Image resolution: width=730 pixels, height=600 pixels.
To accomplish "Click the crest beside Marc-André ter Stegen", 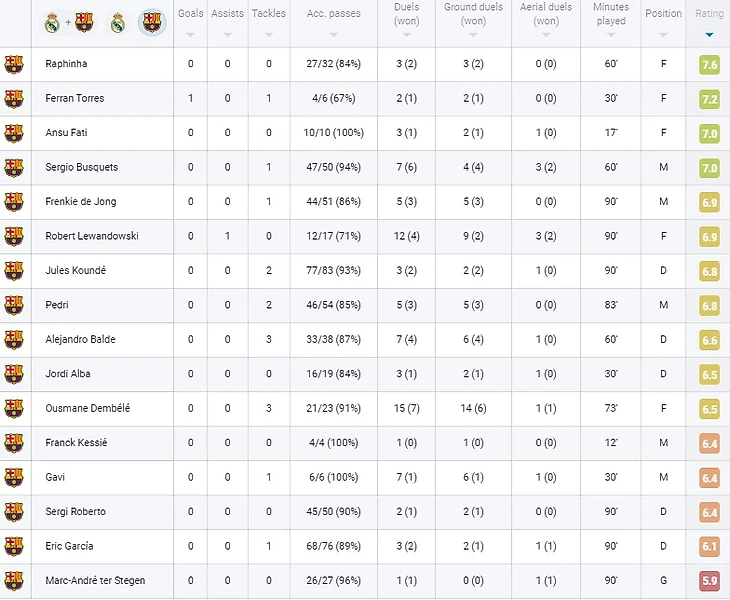I will point(14,580).
